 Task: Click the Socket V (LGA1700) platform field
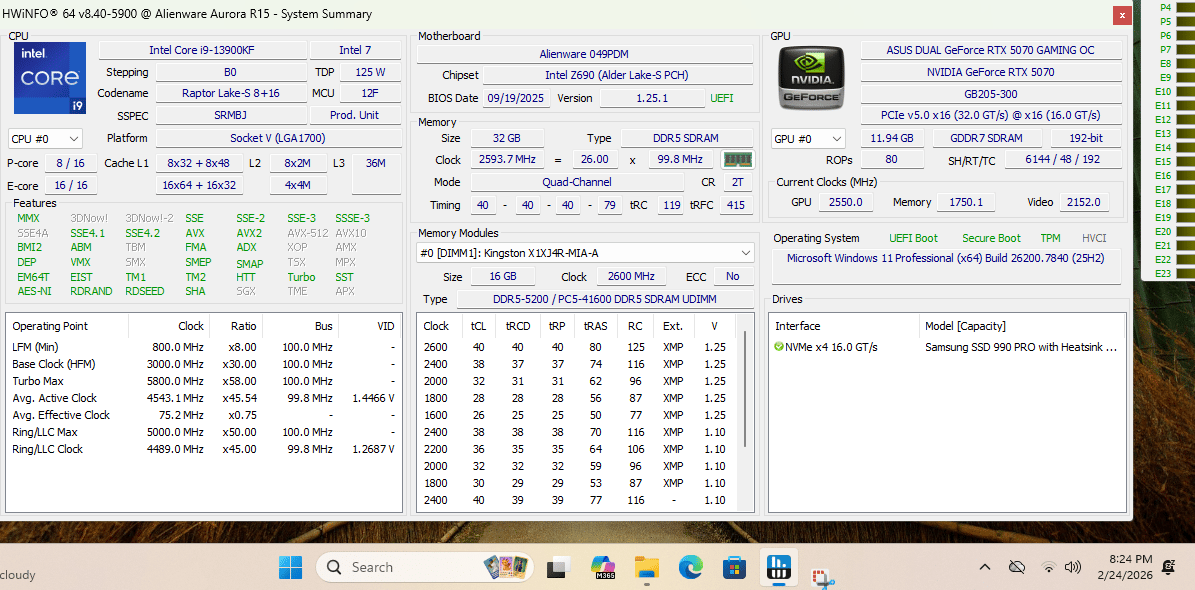[x=279, y=138]
